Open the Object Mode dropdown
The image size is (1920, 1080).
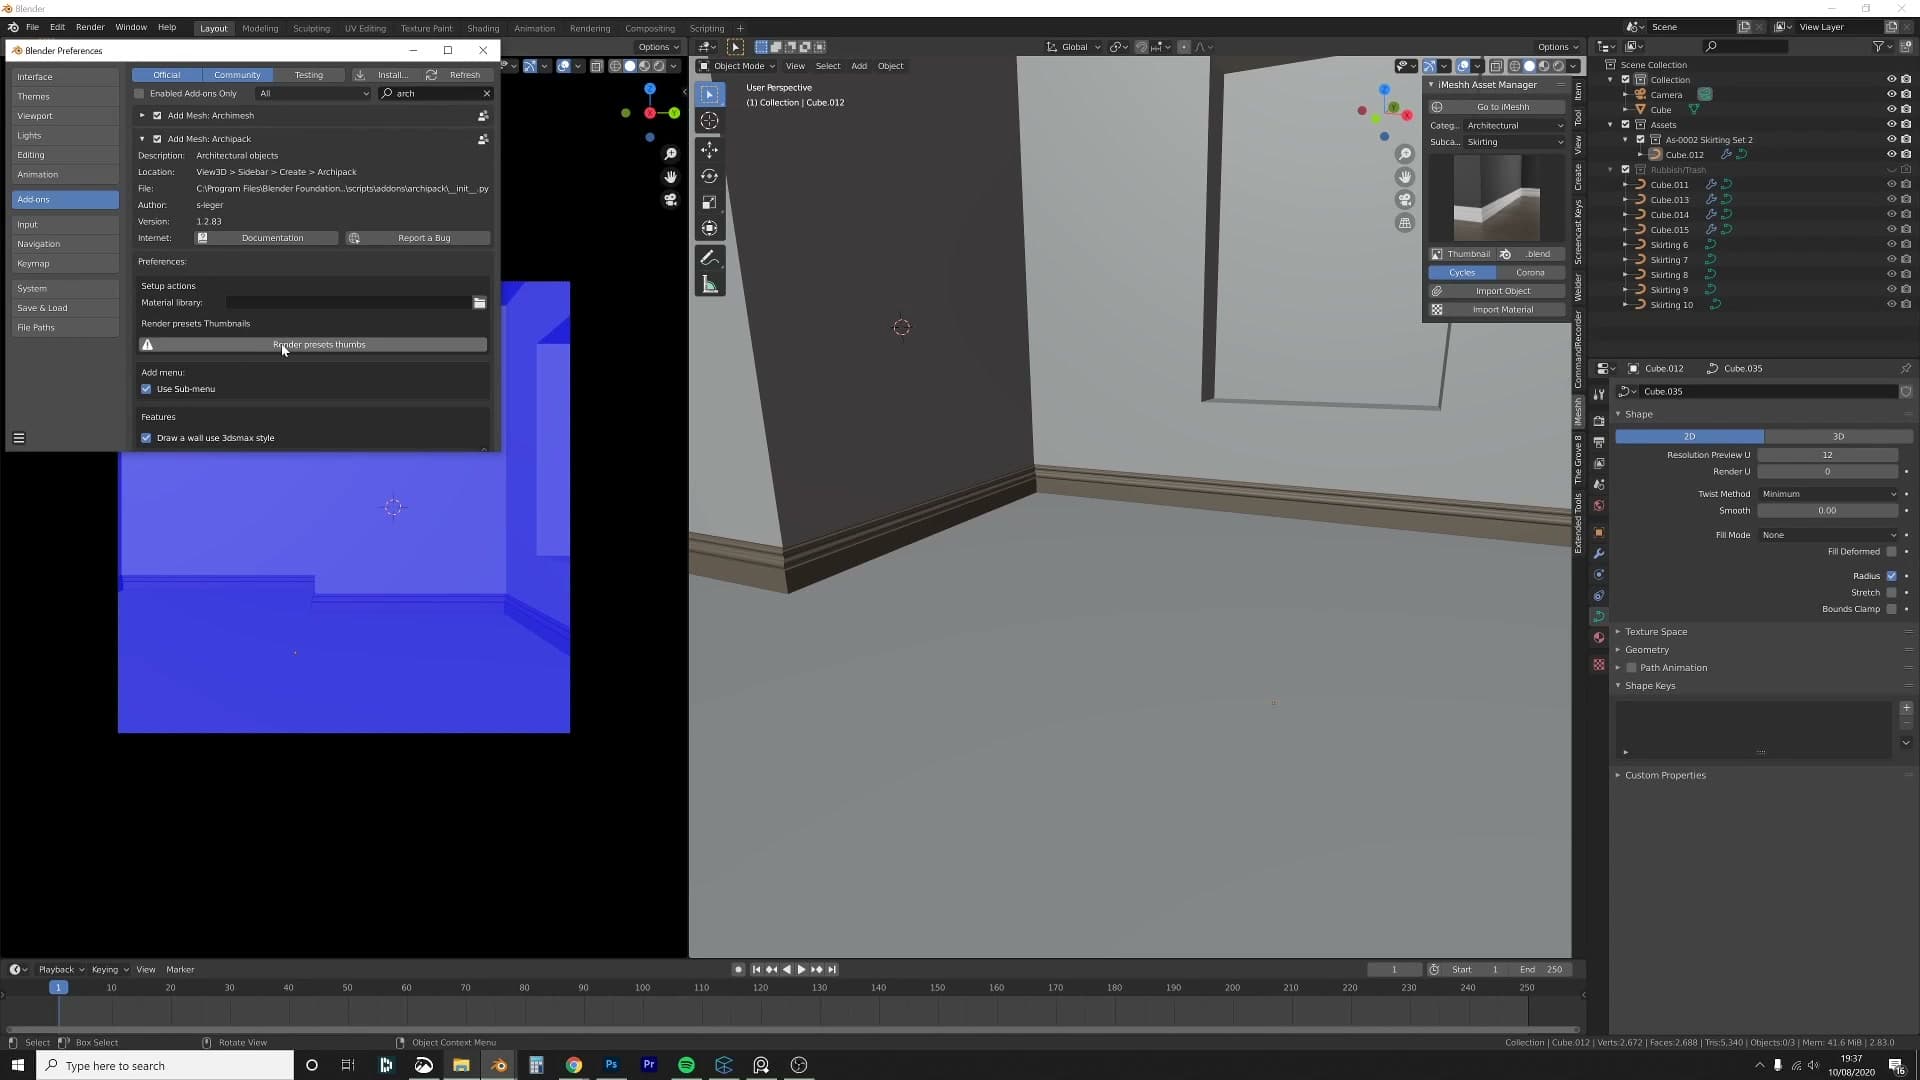click(736, 66)
